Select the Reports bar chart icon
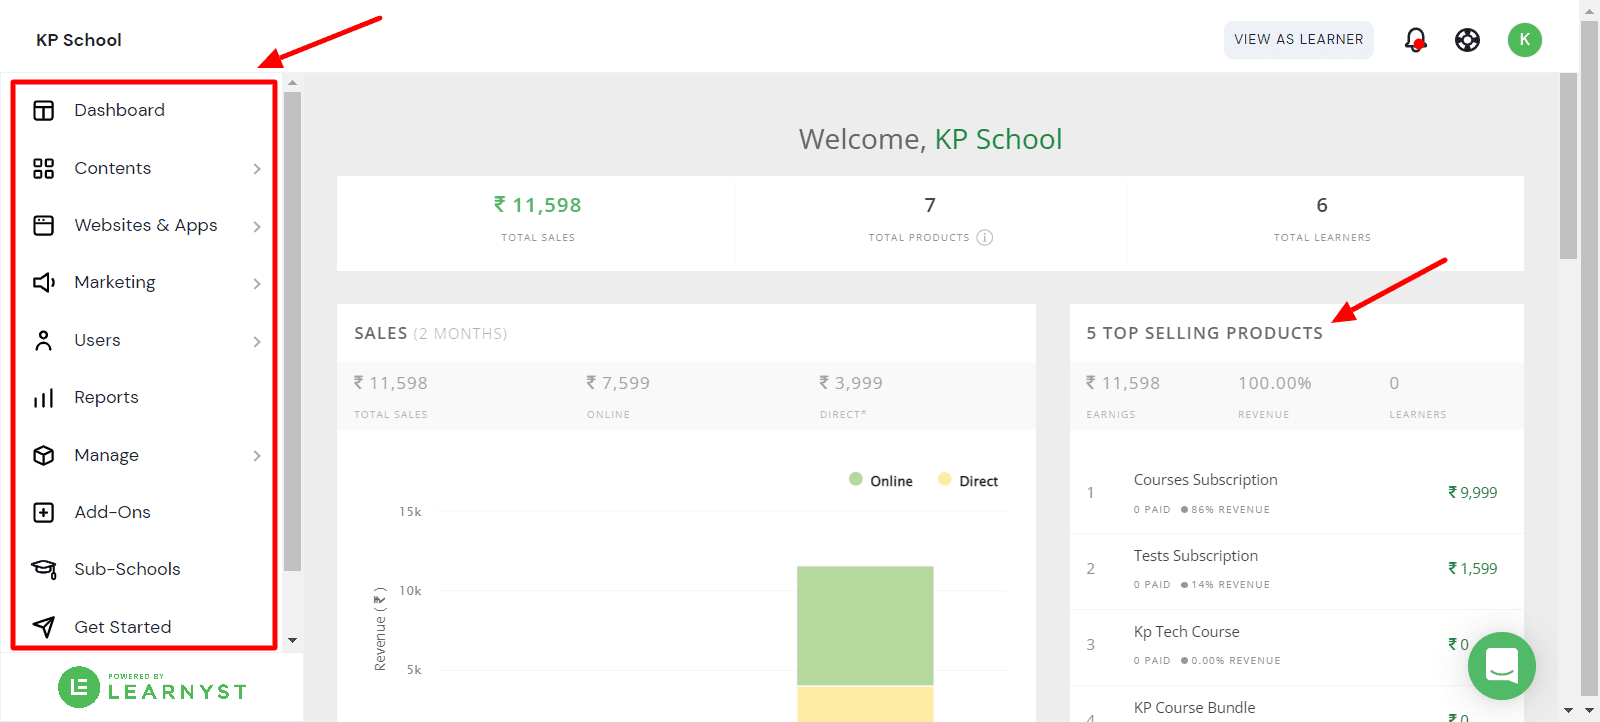This screenshot has height=722, width=1600. point(44,398)
